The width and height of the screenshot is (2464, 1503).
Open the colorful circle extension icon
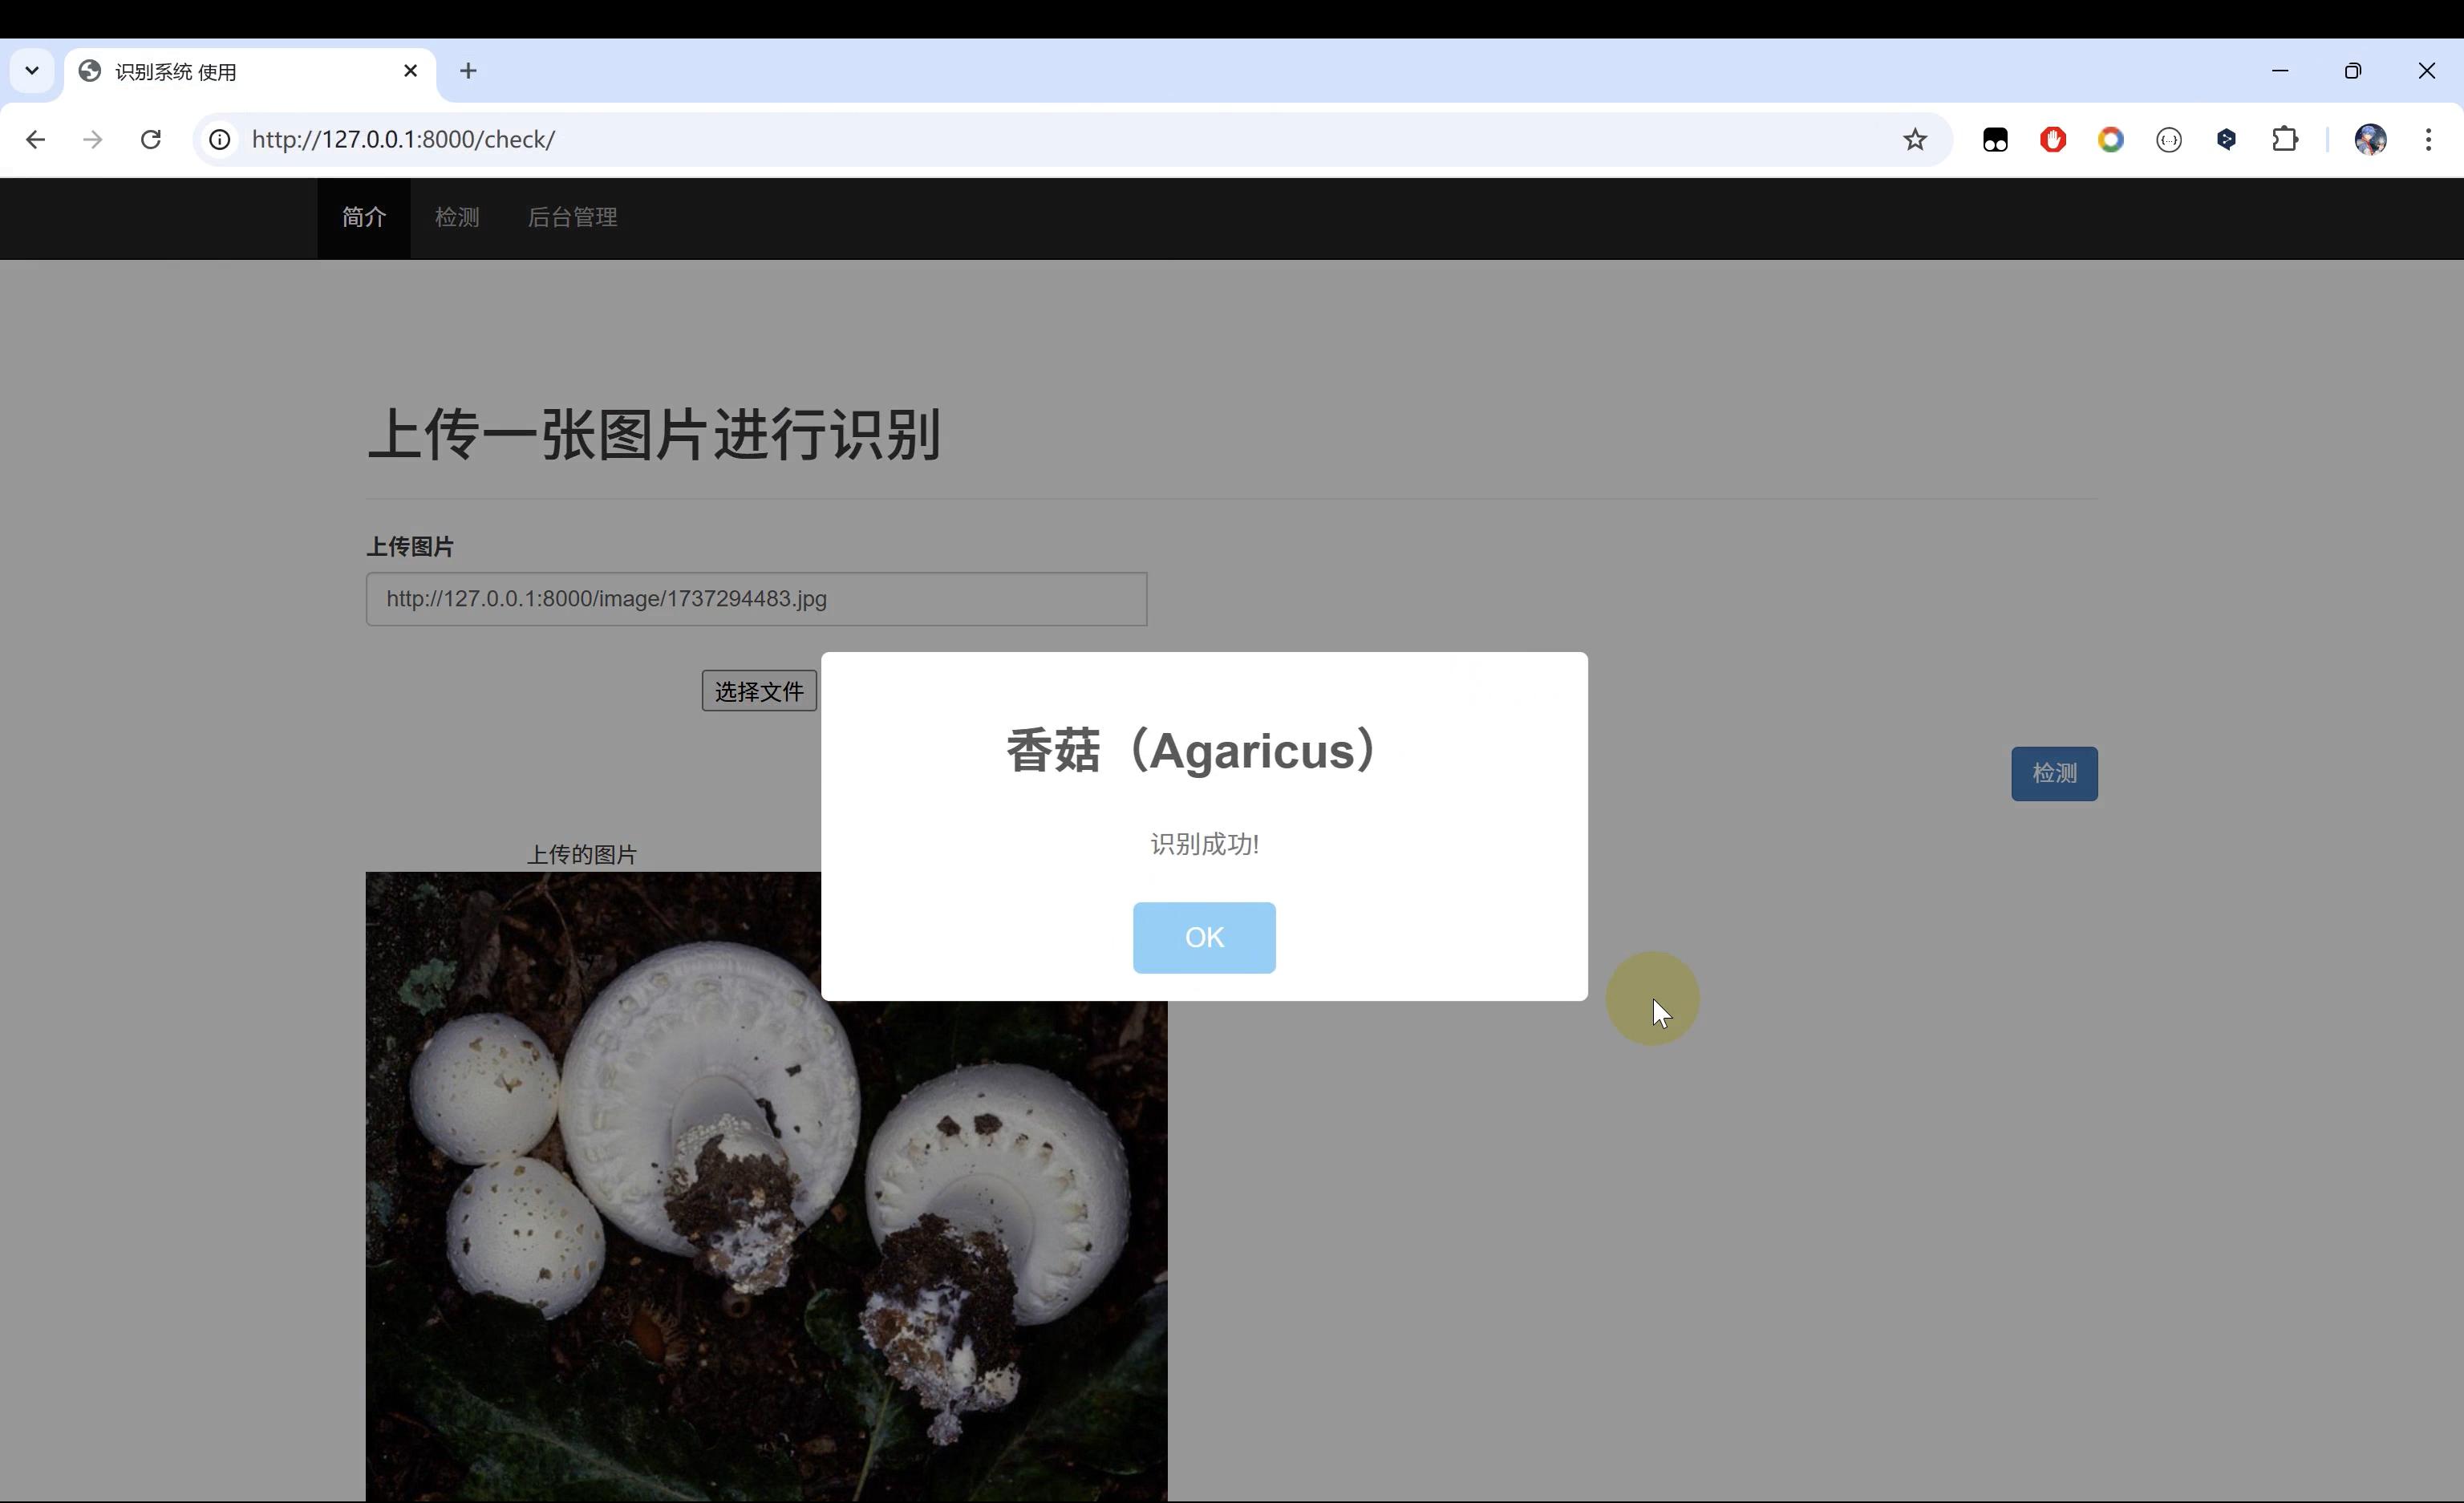pyautogui.click(x=2111, y=139)
